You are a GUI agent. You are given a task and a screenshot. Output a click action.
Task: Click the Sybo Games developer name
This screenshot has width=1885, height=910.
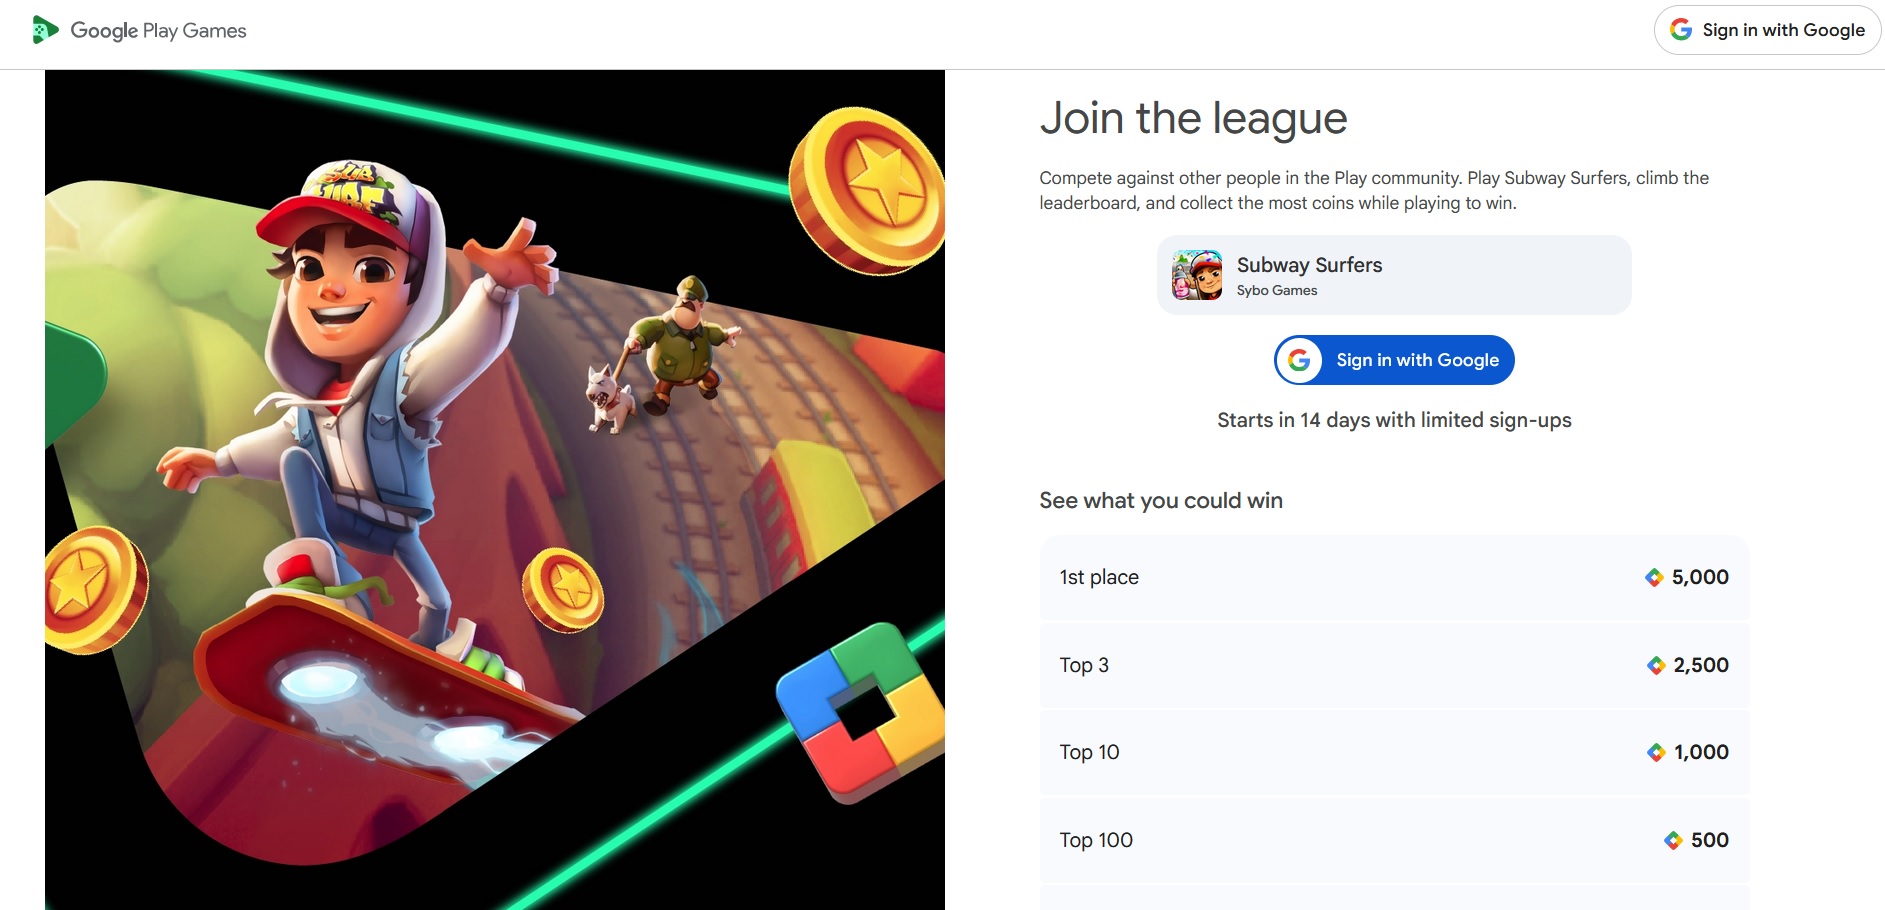1277,290
